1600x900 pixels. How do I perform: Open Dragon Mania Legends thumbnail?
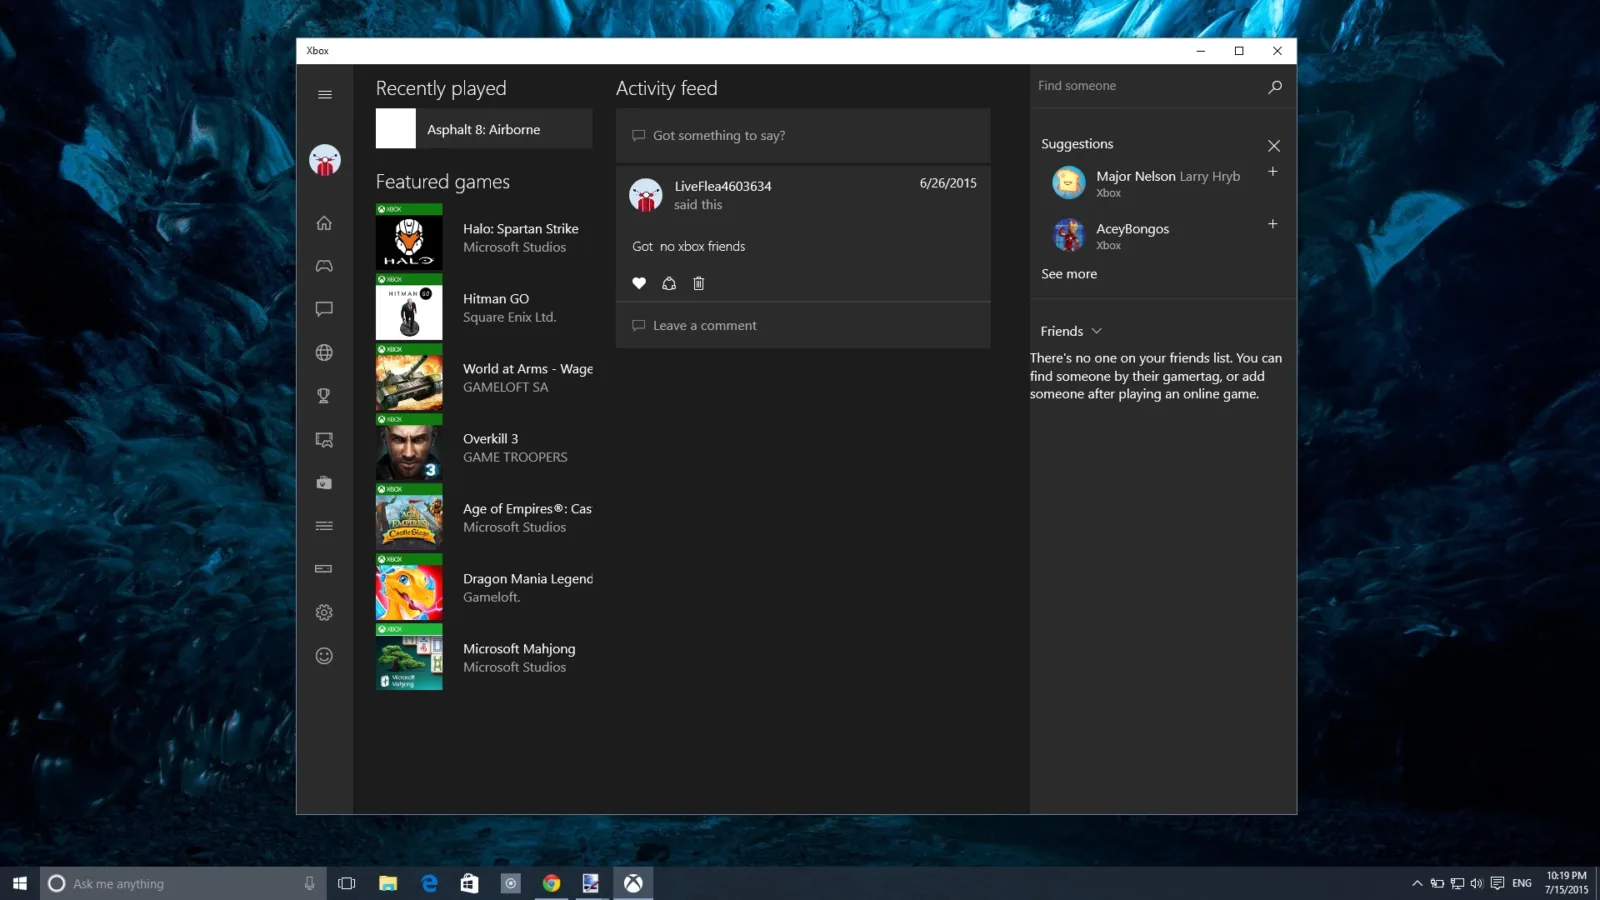(409, 587)
